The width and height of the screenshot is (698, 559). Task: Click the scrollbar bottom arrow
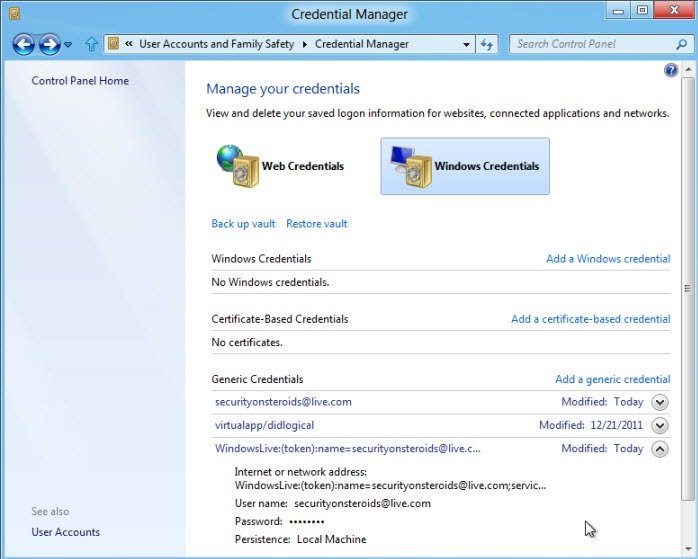tap(688, 550)
